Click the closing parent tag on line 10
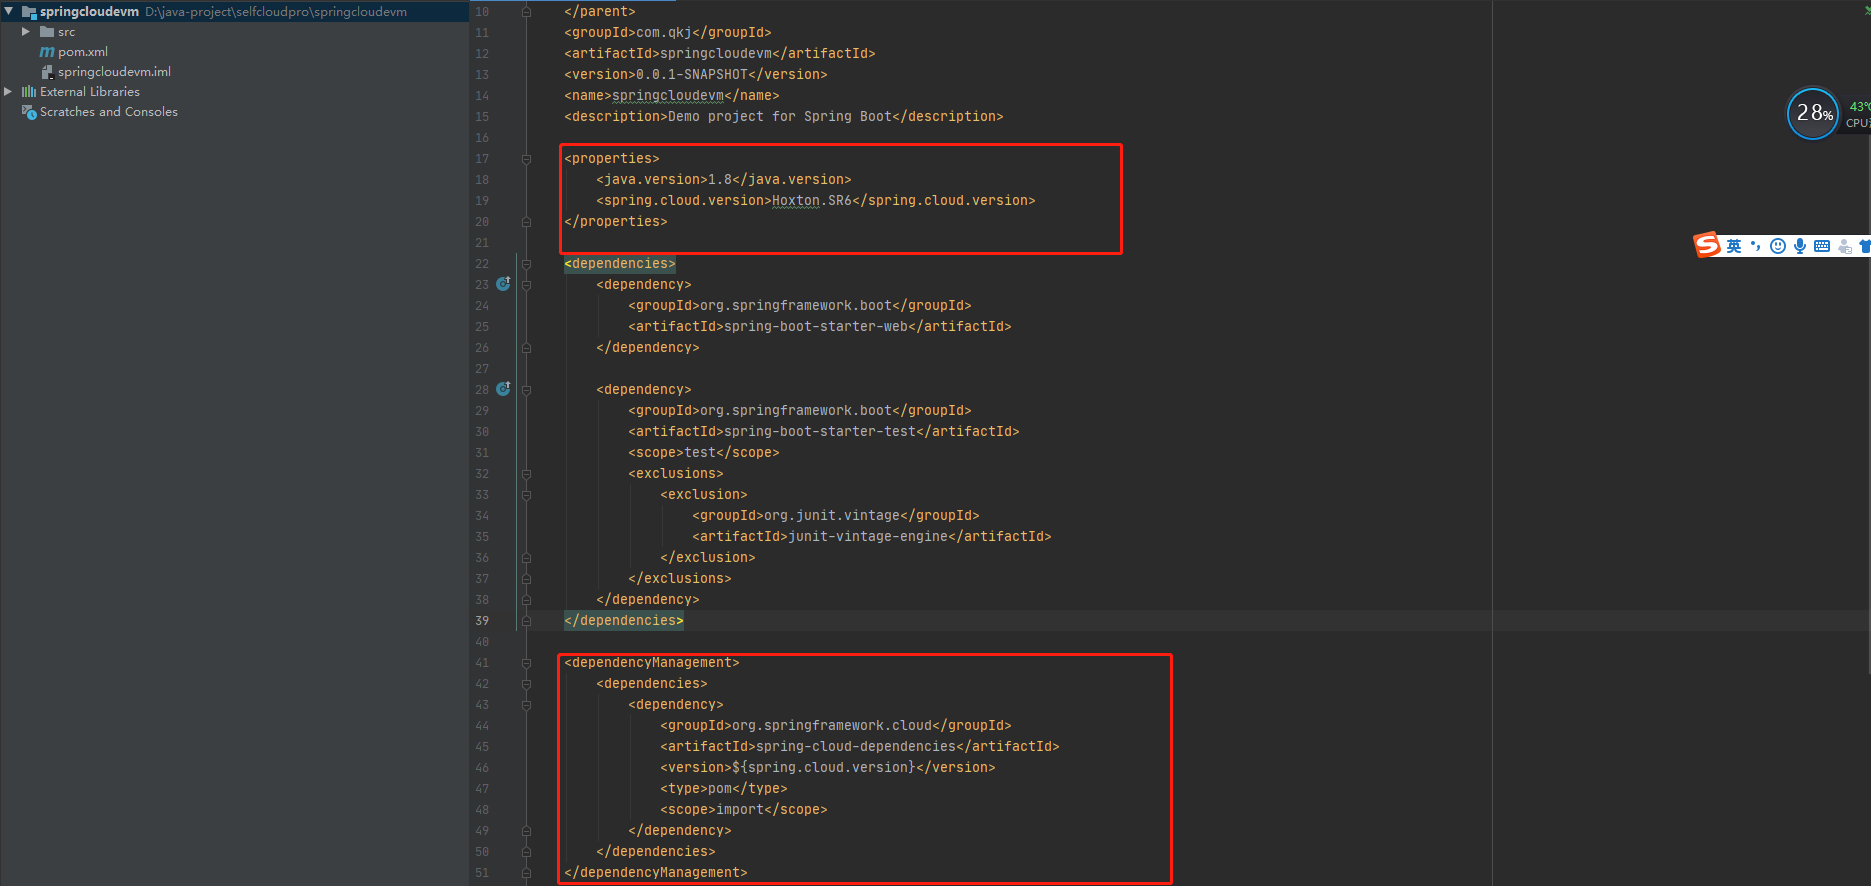Image resolution: width=1871 pixels, height=886 pixels. [600, 12]
